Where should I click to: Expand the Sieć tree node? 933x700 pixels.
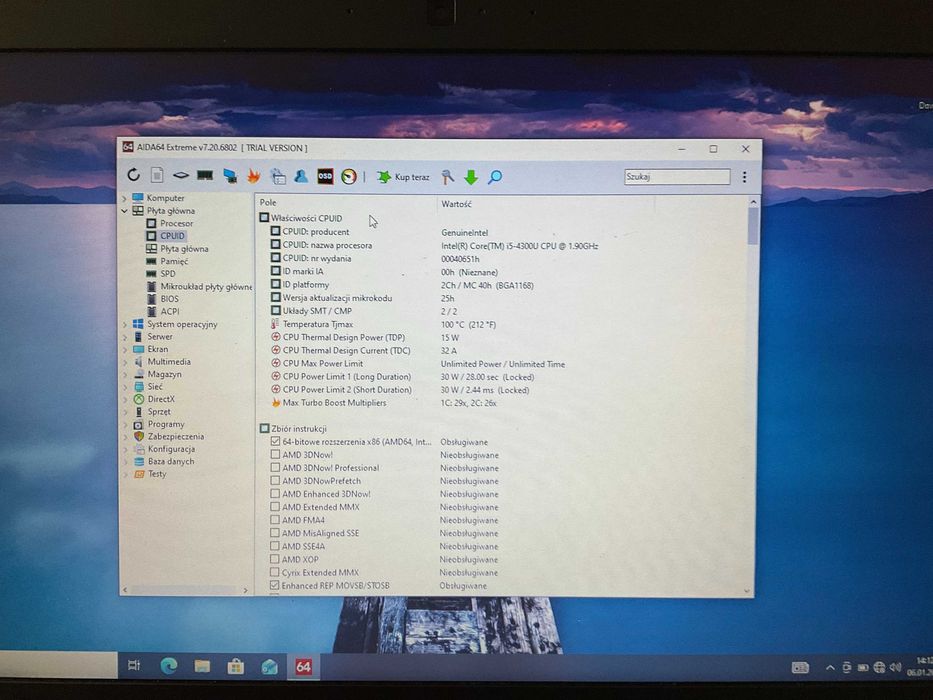[125, 387]
